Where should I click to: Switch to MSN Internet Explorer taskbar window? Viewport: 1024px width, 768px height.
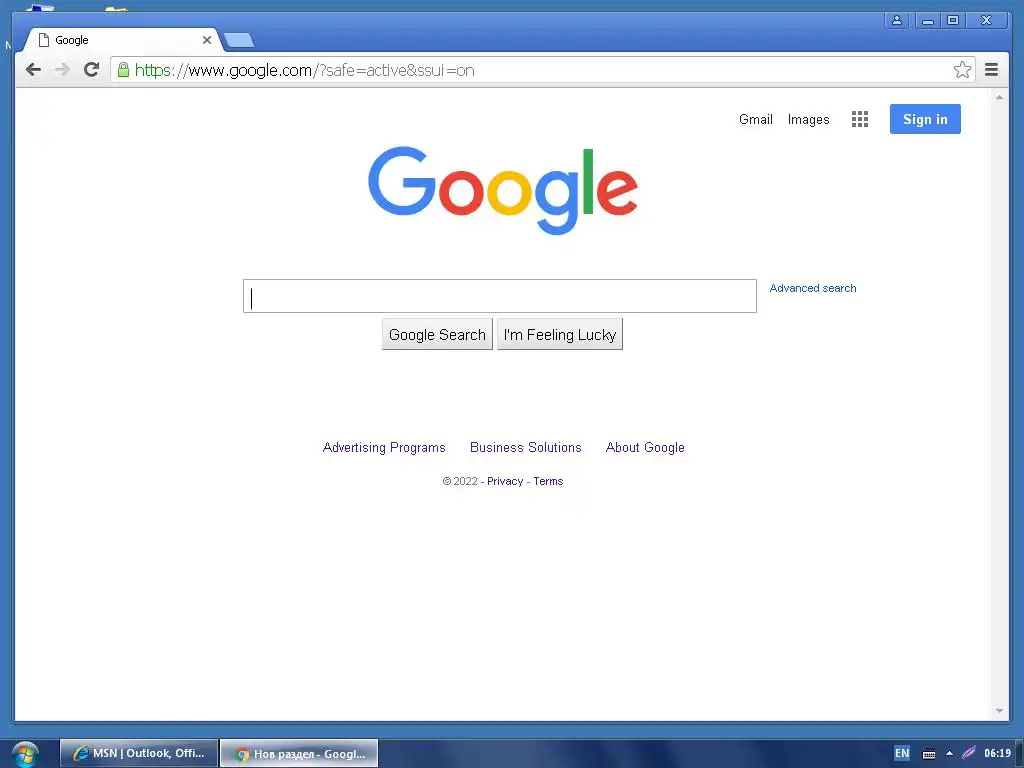pos(139,754)
